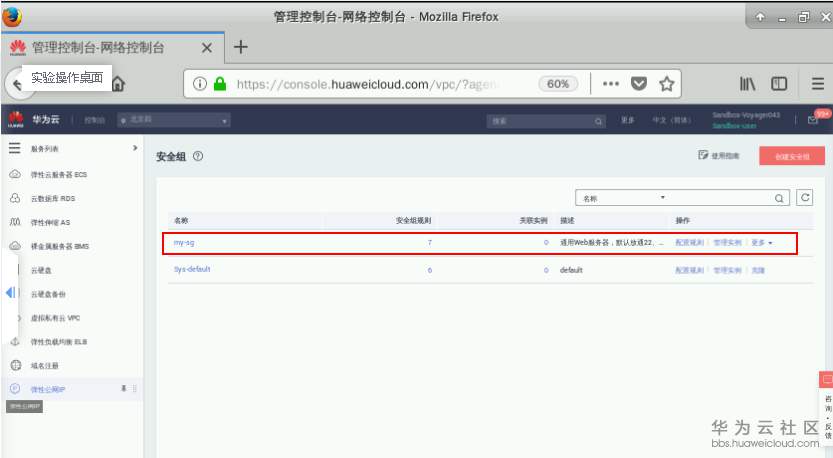Toggle the Firefox sidebar view icon
This screenshot has height=458, width=833.
779,83
